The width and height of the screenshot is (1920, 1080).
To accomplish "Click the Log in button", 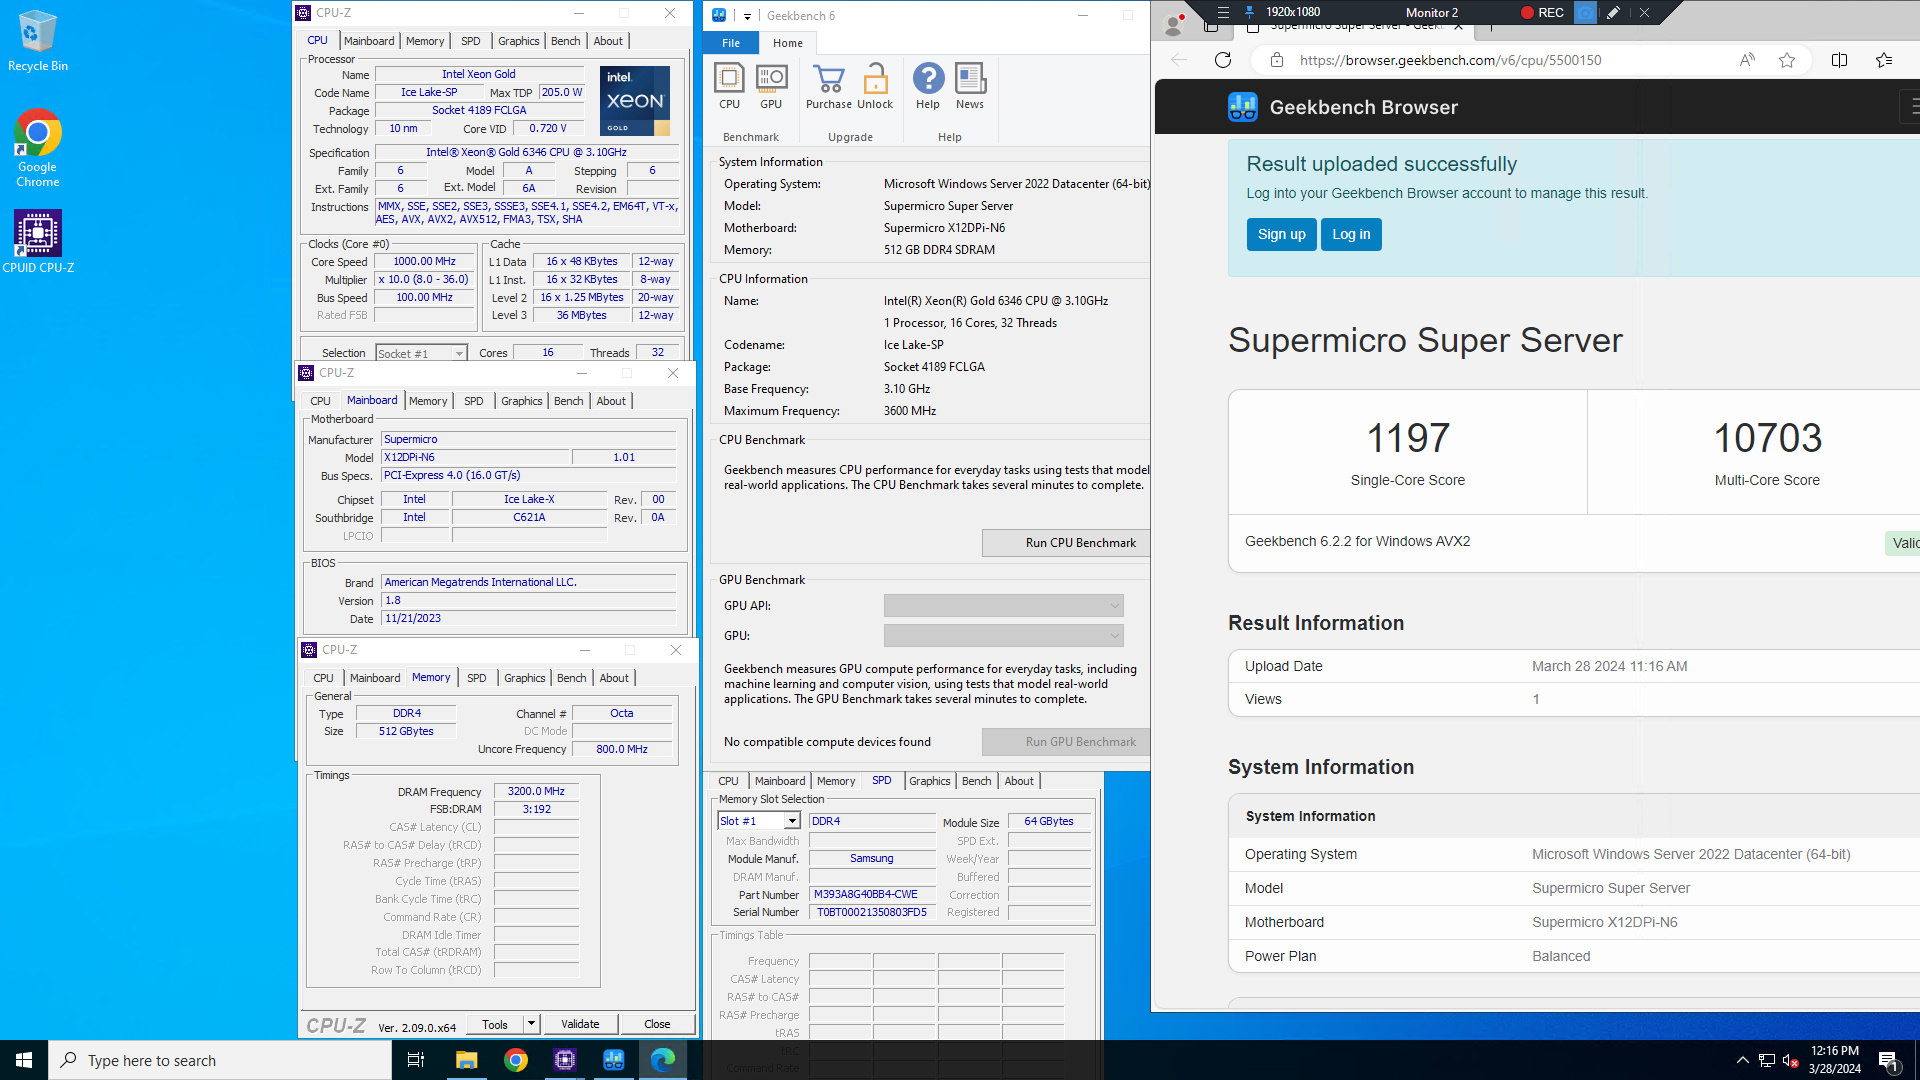I will pos(1351,234).
